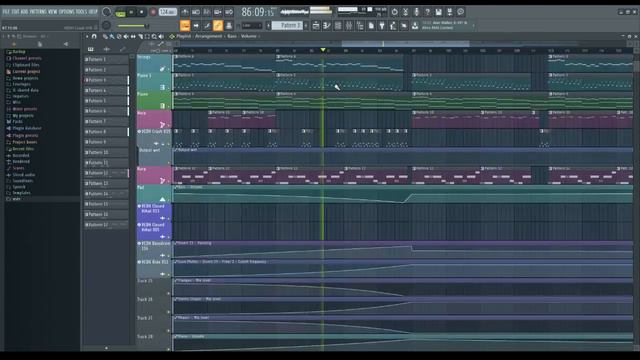Open the Browser toggle icon

pos(360,26)
